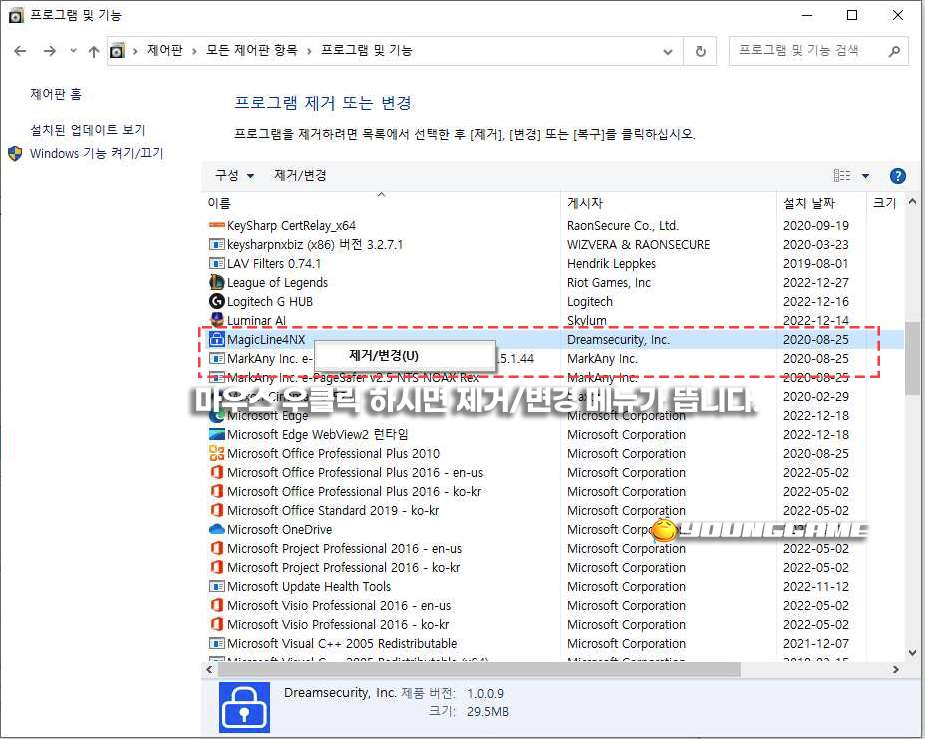The image size is (925, 739).
Task: Click the horizontal scrollbar thumb
Action: pos(479,669)
